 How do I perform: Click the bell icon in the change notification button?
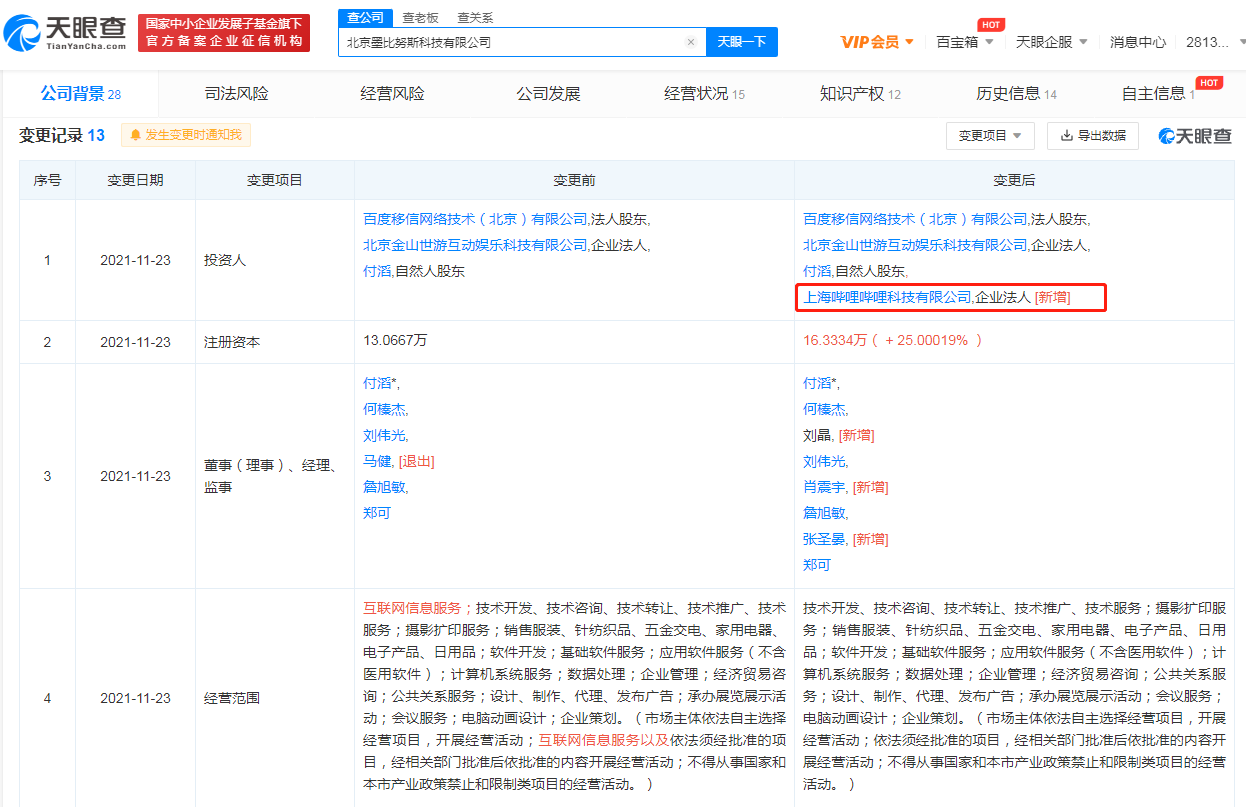click(136, 135)
